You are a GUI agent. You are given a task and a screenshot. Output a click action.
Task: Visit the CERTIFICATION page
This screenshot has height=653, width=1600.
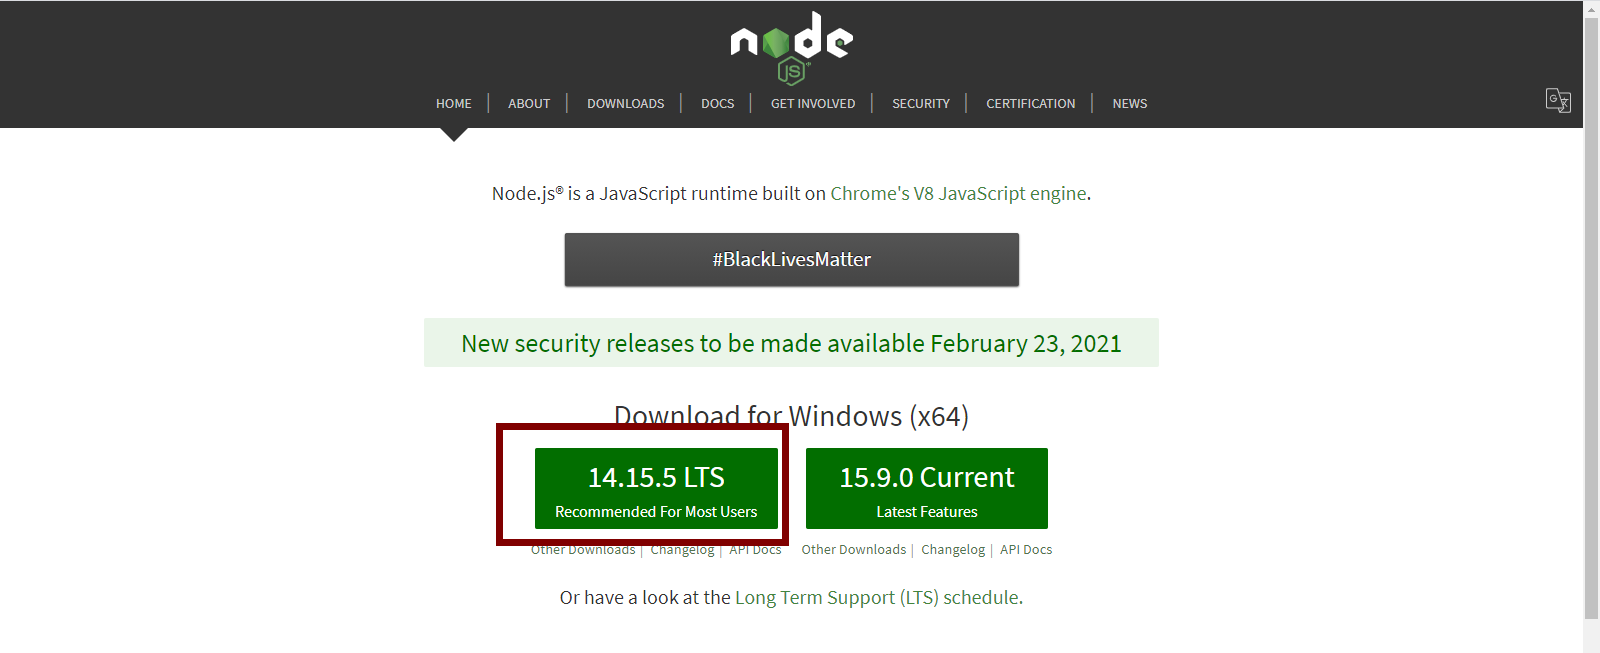tap(1031, 103)
